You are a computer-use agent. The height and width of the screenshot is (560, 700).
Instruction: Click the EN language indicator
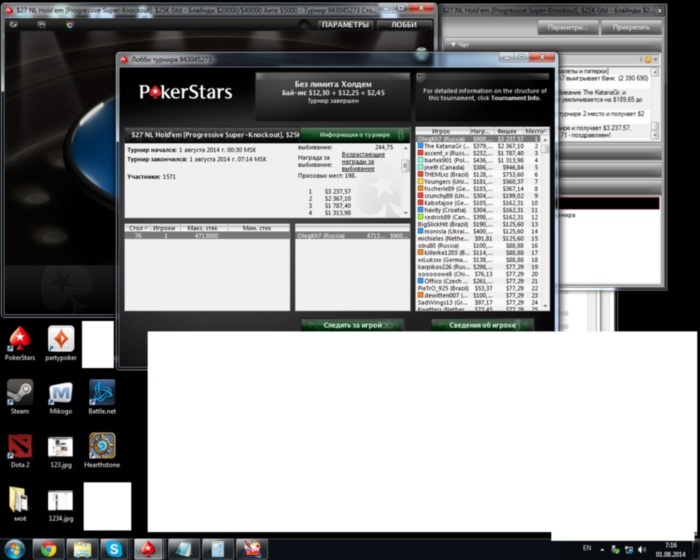tap(587, 548)
